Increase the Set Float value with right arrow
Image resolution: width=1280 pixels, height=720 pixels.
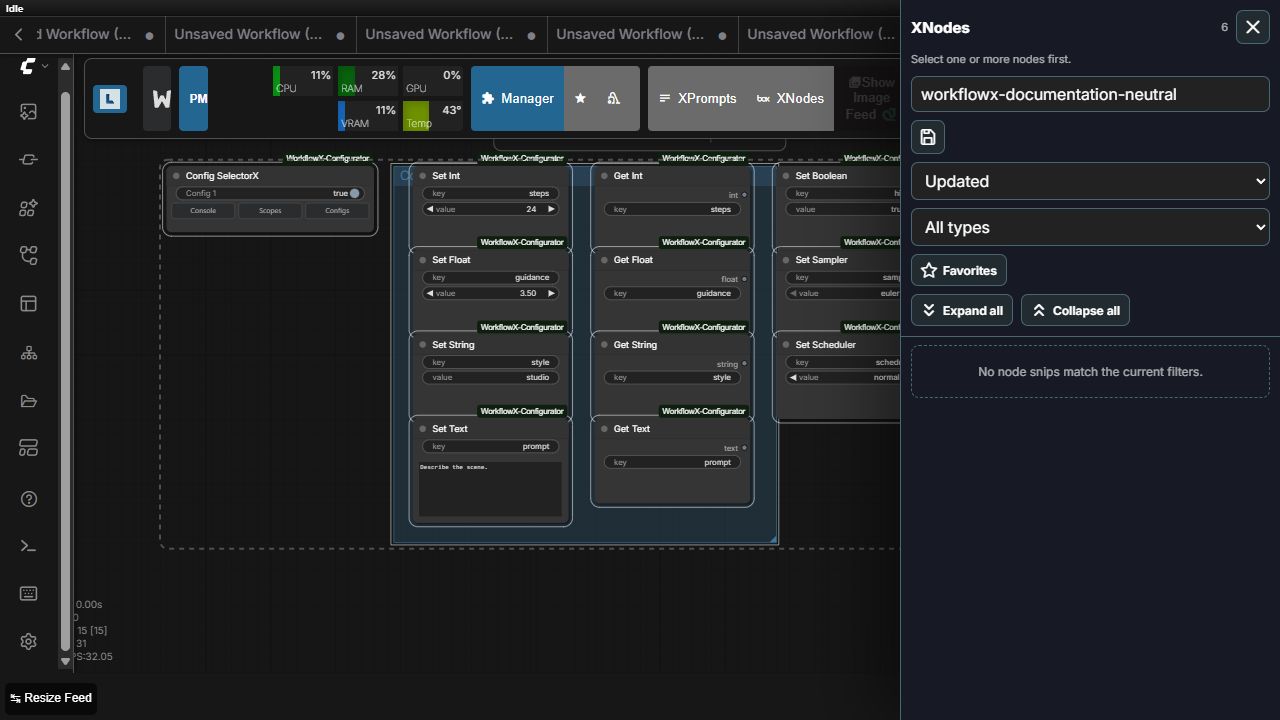pos(551,293)
